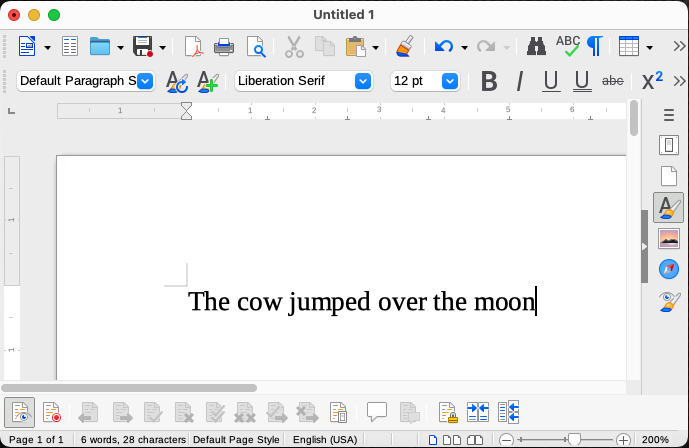Expand hidden standard toolbar items chevron

(678, 46)
